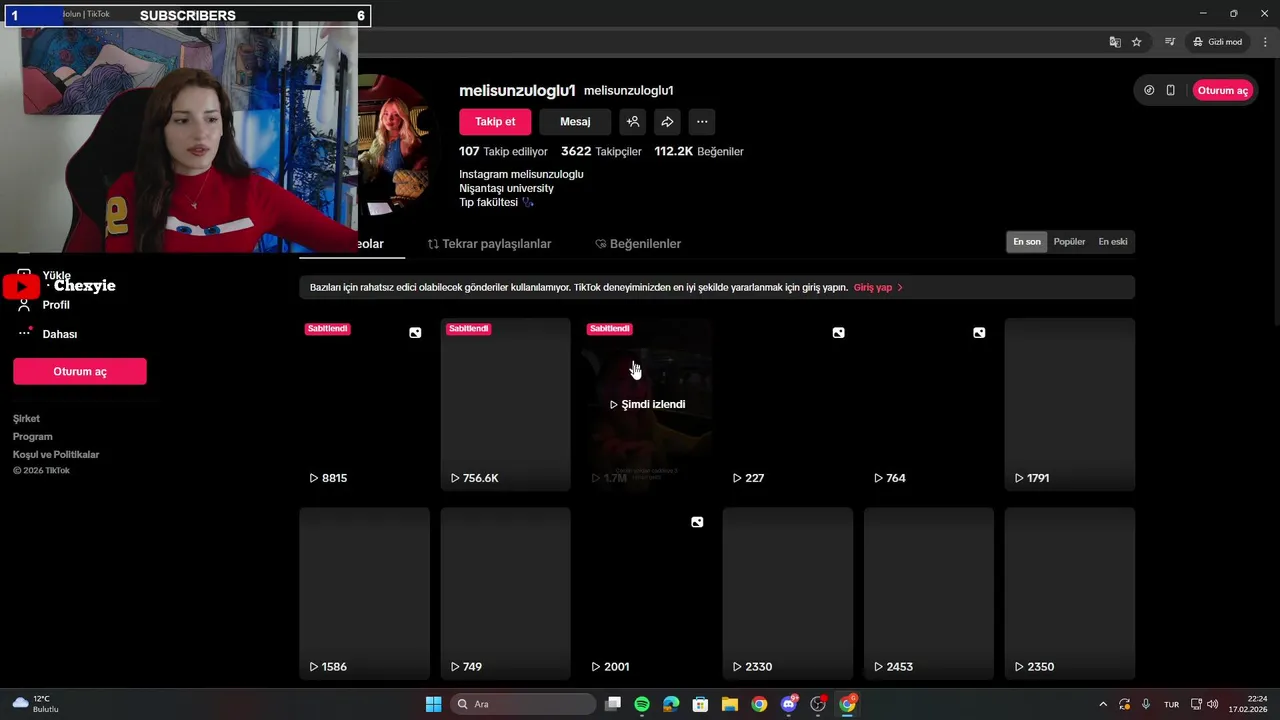Open the video with 1791 views
This screenshot has width=1280, height=720.
[1070, 404]
